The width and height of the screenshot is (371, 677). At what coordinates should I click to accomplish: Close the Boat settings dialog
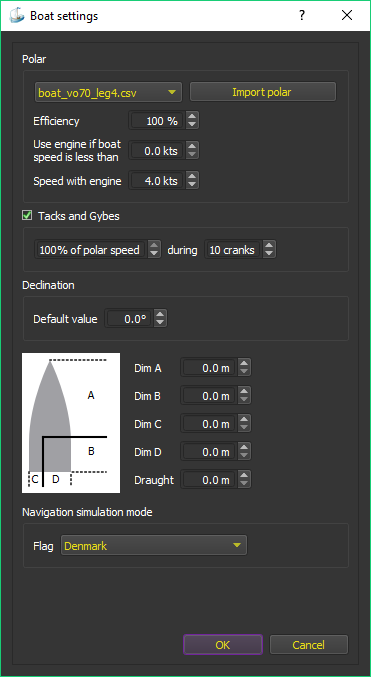tap(347, 16)
